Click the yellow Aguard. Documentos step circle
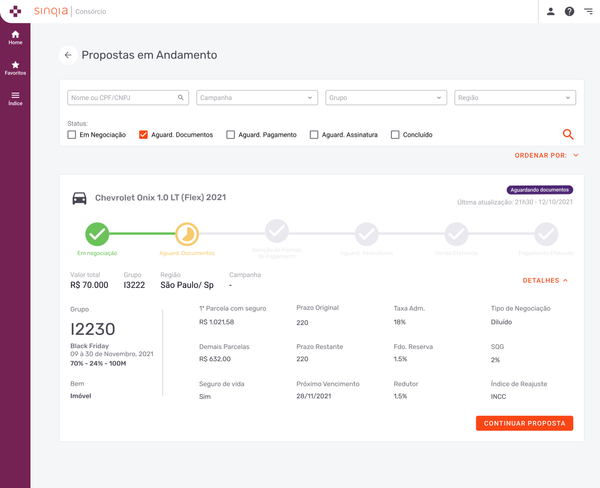600x488 pixels. 187,234
